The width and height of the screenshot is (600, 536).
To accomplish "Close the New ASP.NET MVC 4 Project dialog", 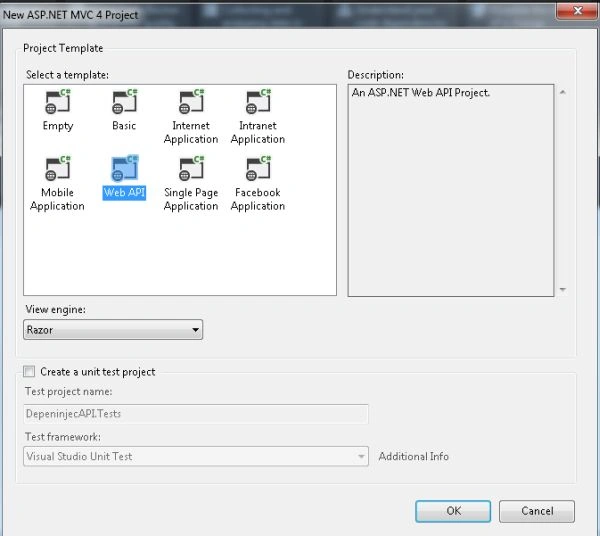I will tap(577, 11).
